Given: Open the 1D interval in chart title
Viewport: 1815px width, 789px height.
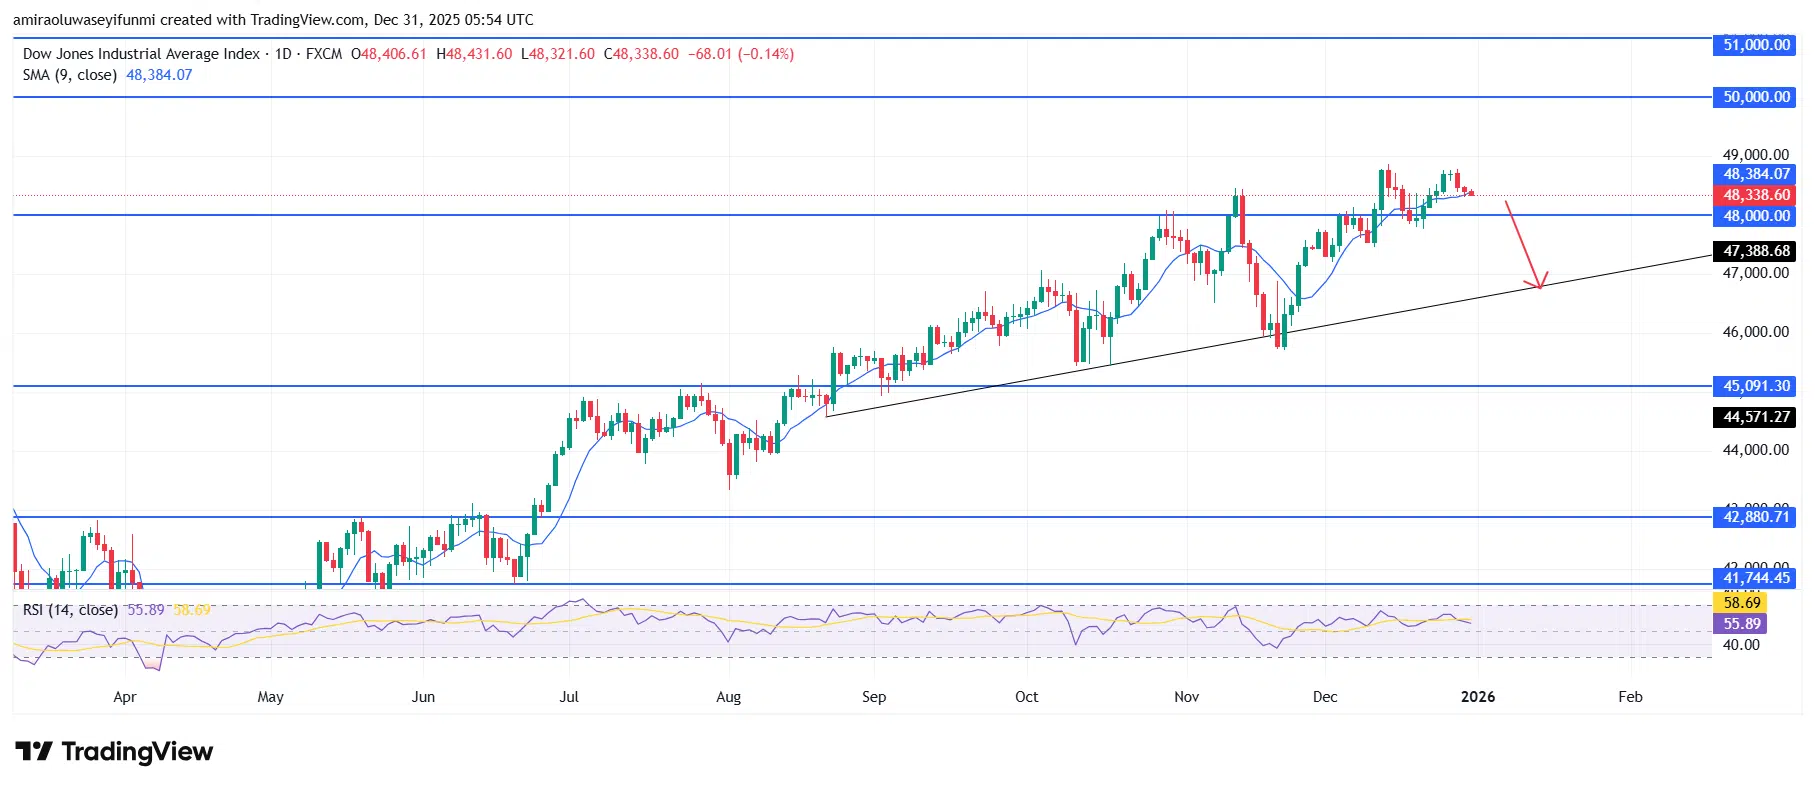Looking at the screenshot, I should [x=283, y=54].
